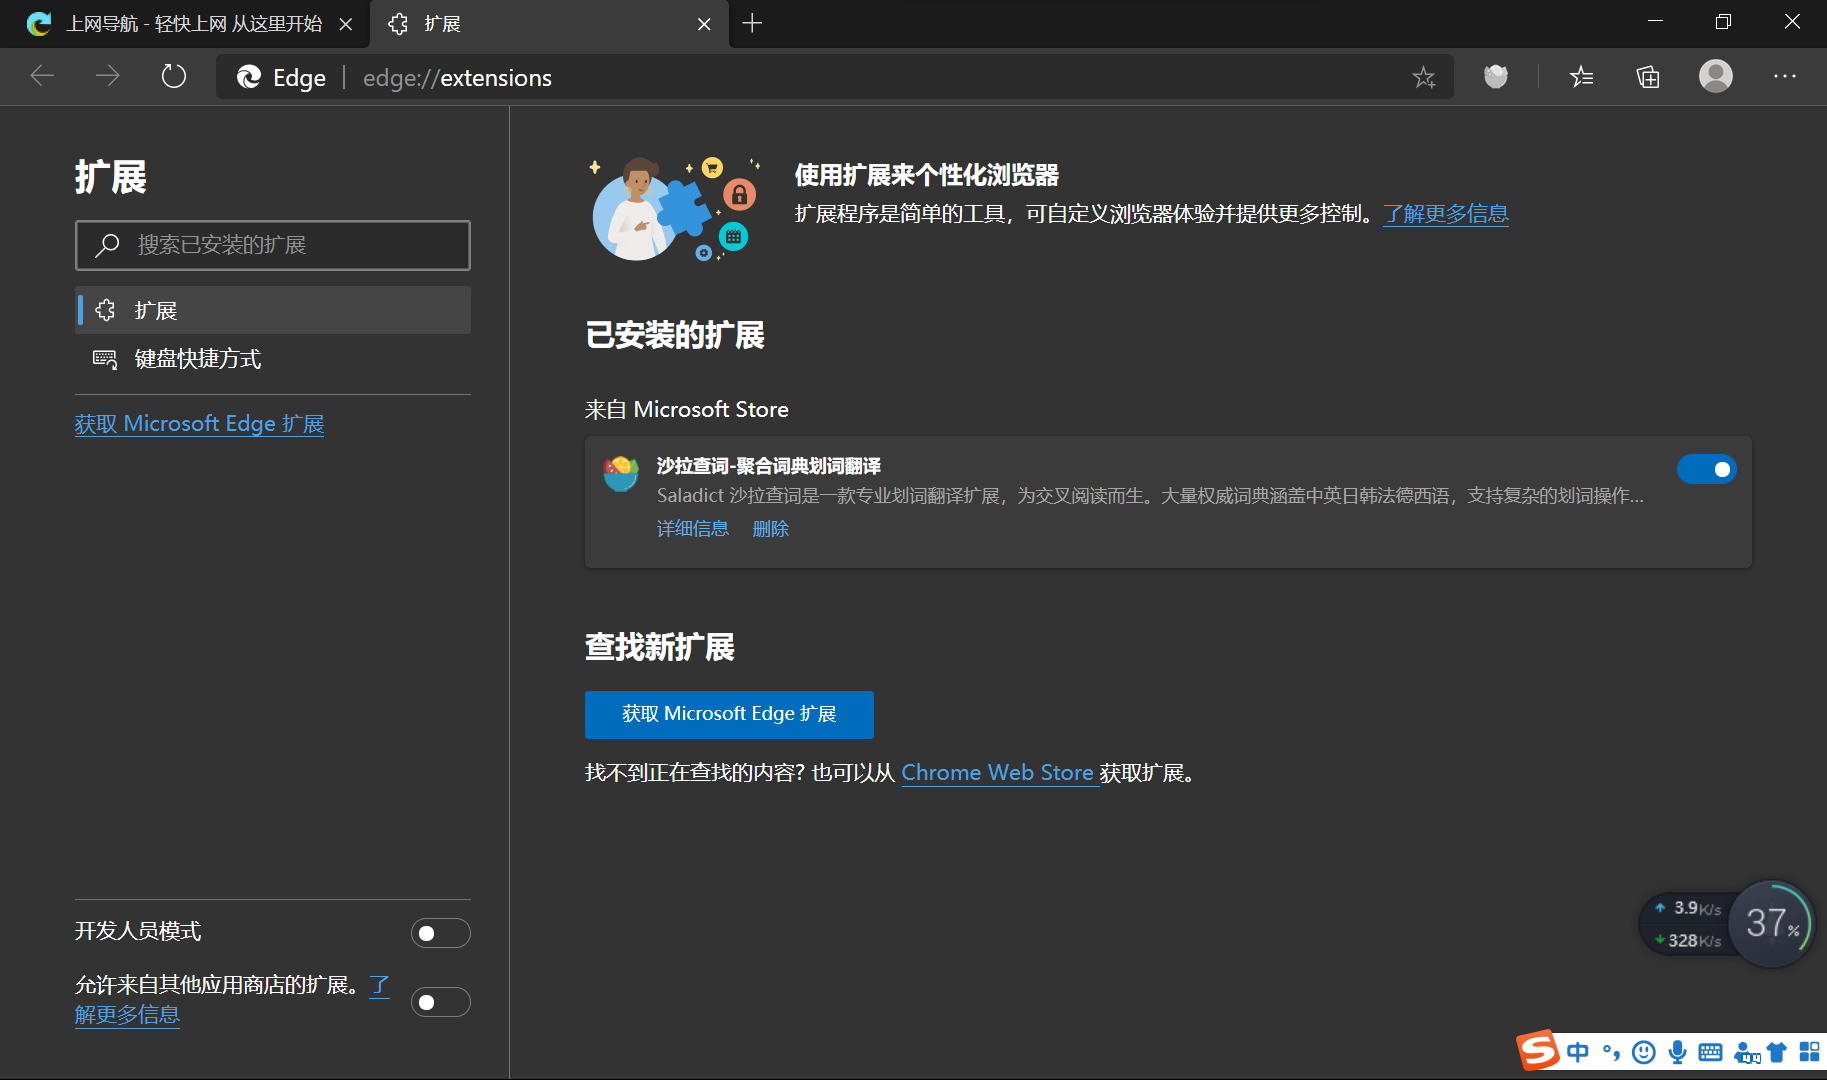1827x1080 pixels.
Task: Open the emoji smiley in IME bar
Action: [1643, 1052]
